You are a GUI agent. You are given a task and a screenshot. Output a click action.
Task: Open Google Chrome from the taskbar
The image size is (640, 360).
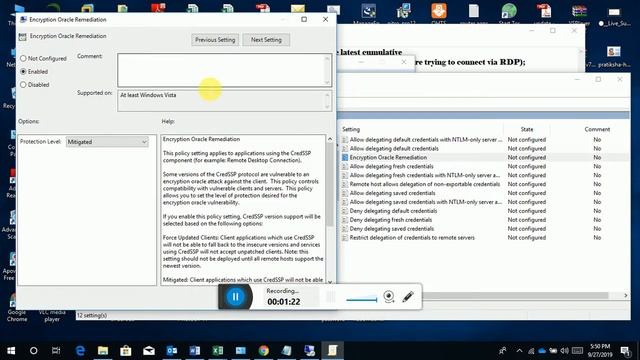tap(264, 351)
